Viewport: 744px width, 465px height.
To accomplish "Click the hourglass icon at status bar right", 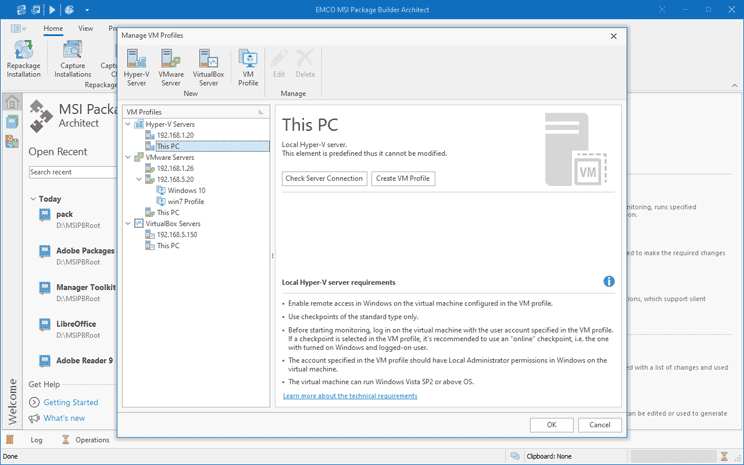I will tap(724, 456).
